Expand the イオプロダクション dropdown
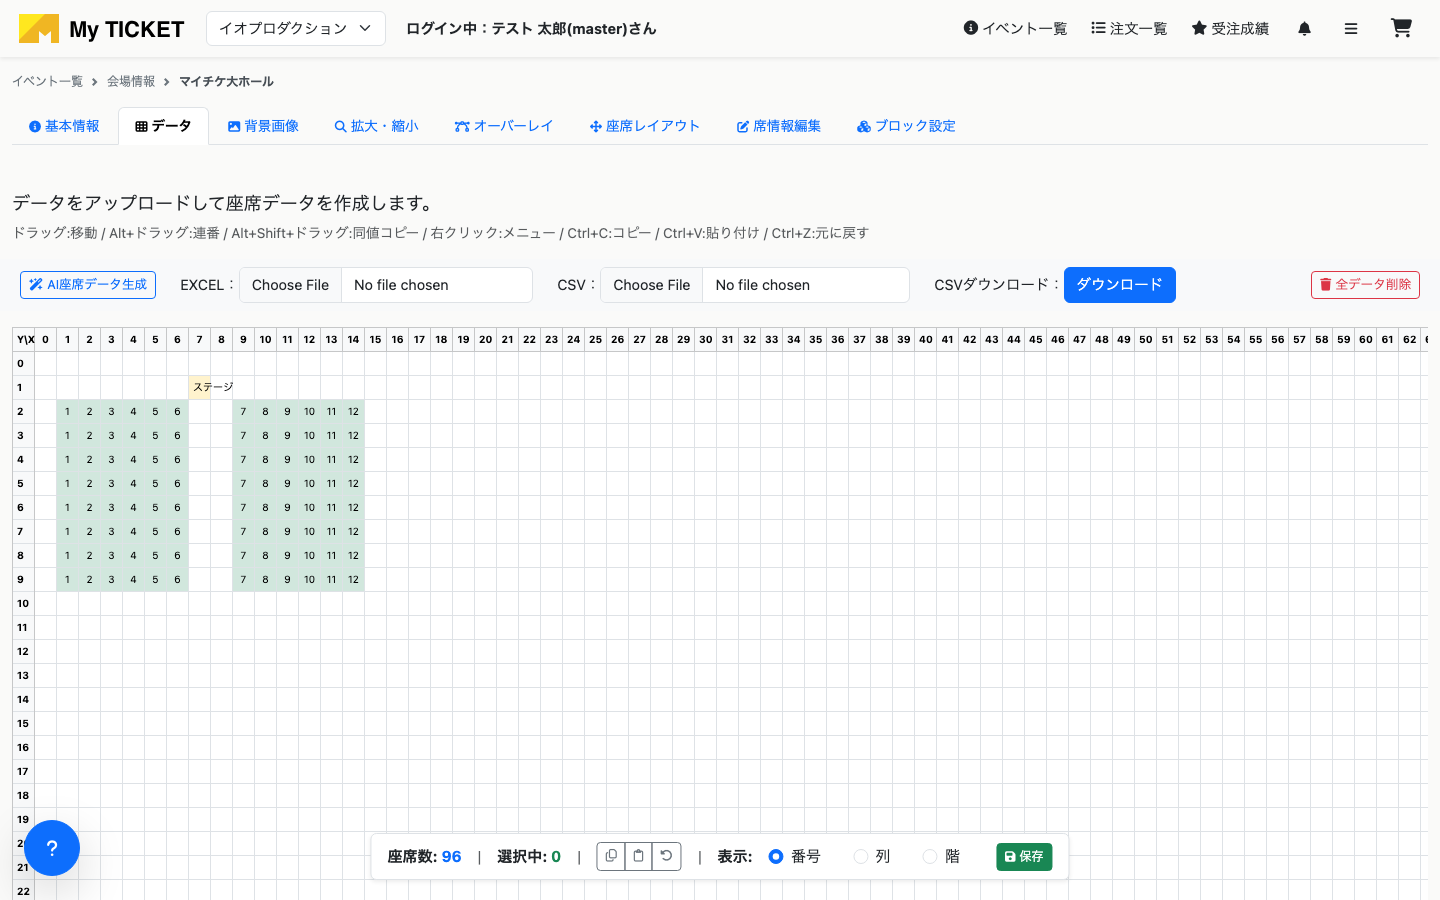 click(x=296, y=28)
